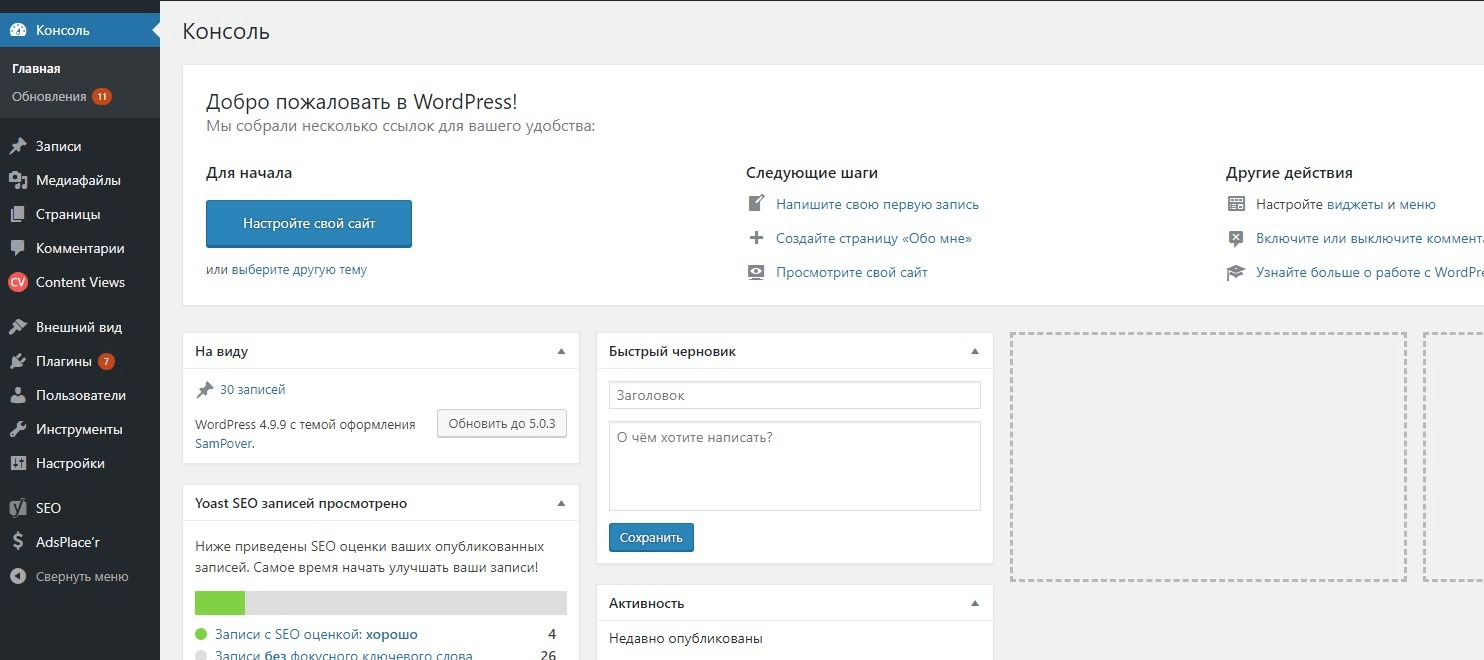Open the '30 записей' link
This screenshot has width=1484, height=660.
pos(252,390)
